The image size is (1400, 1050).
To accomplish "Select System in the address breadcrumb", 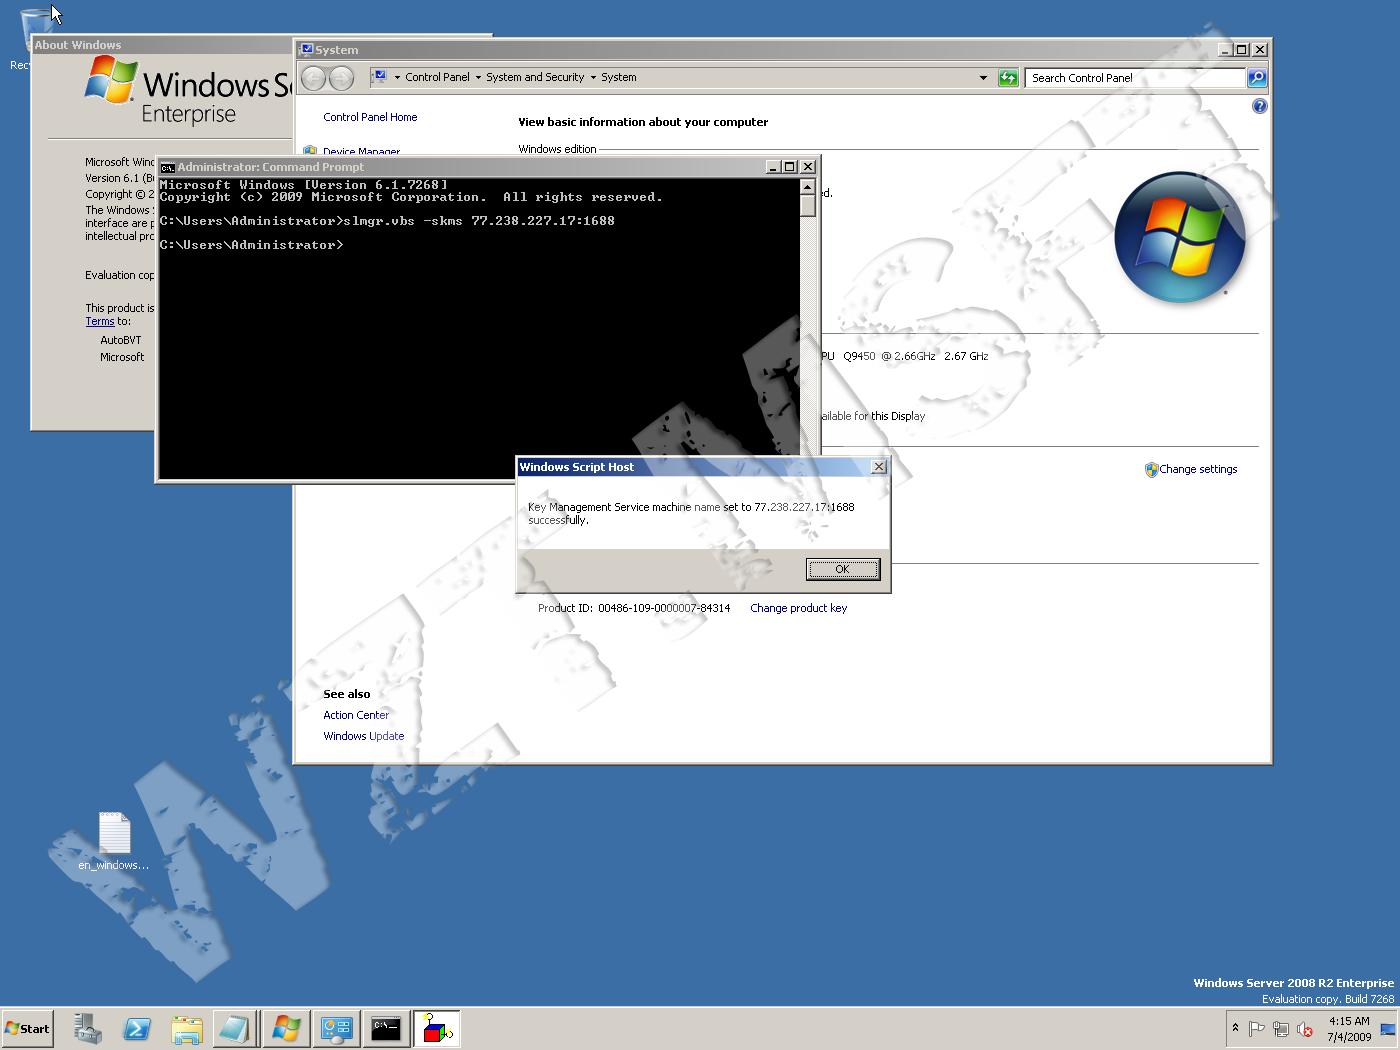I will click(619, 77).
